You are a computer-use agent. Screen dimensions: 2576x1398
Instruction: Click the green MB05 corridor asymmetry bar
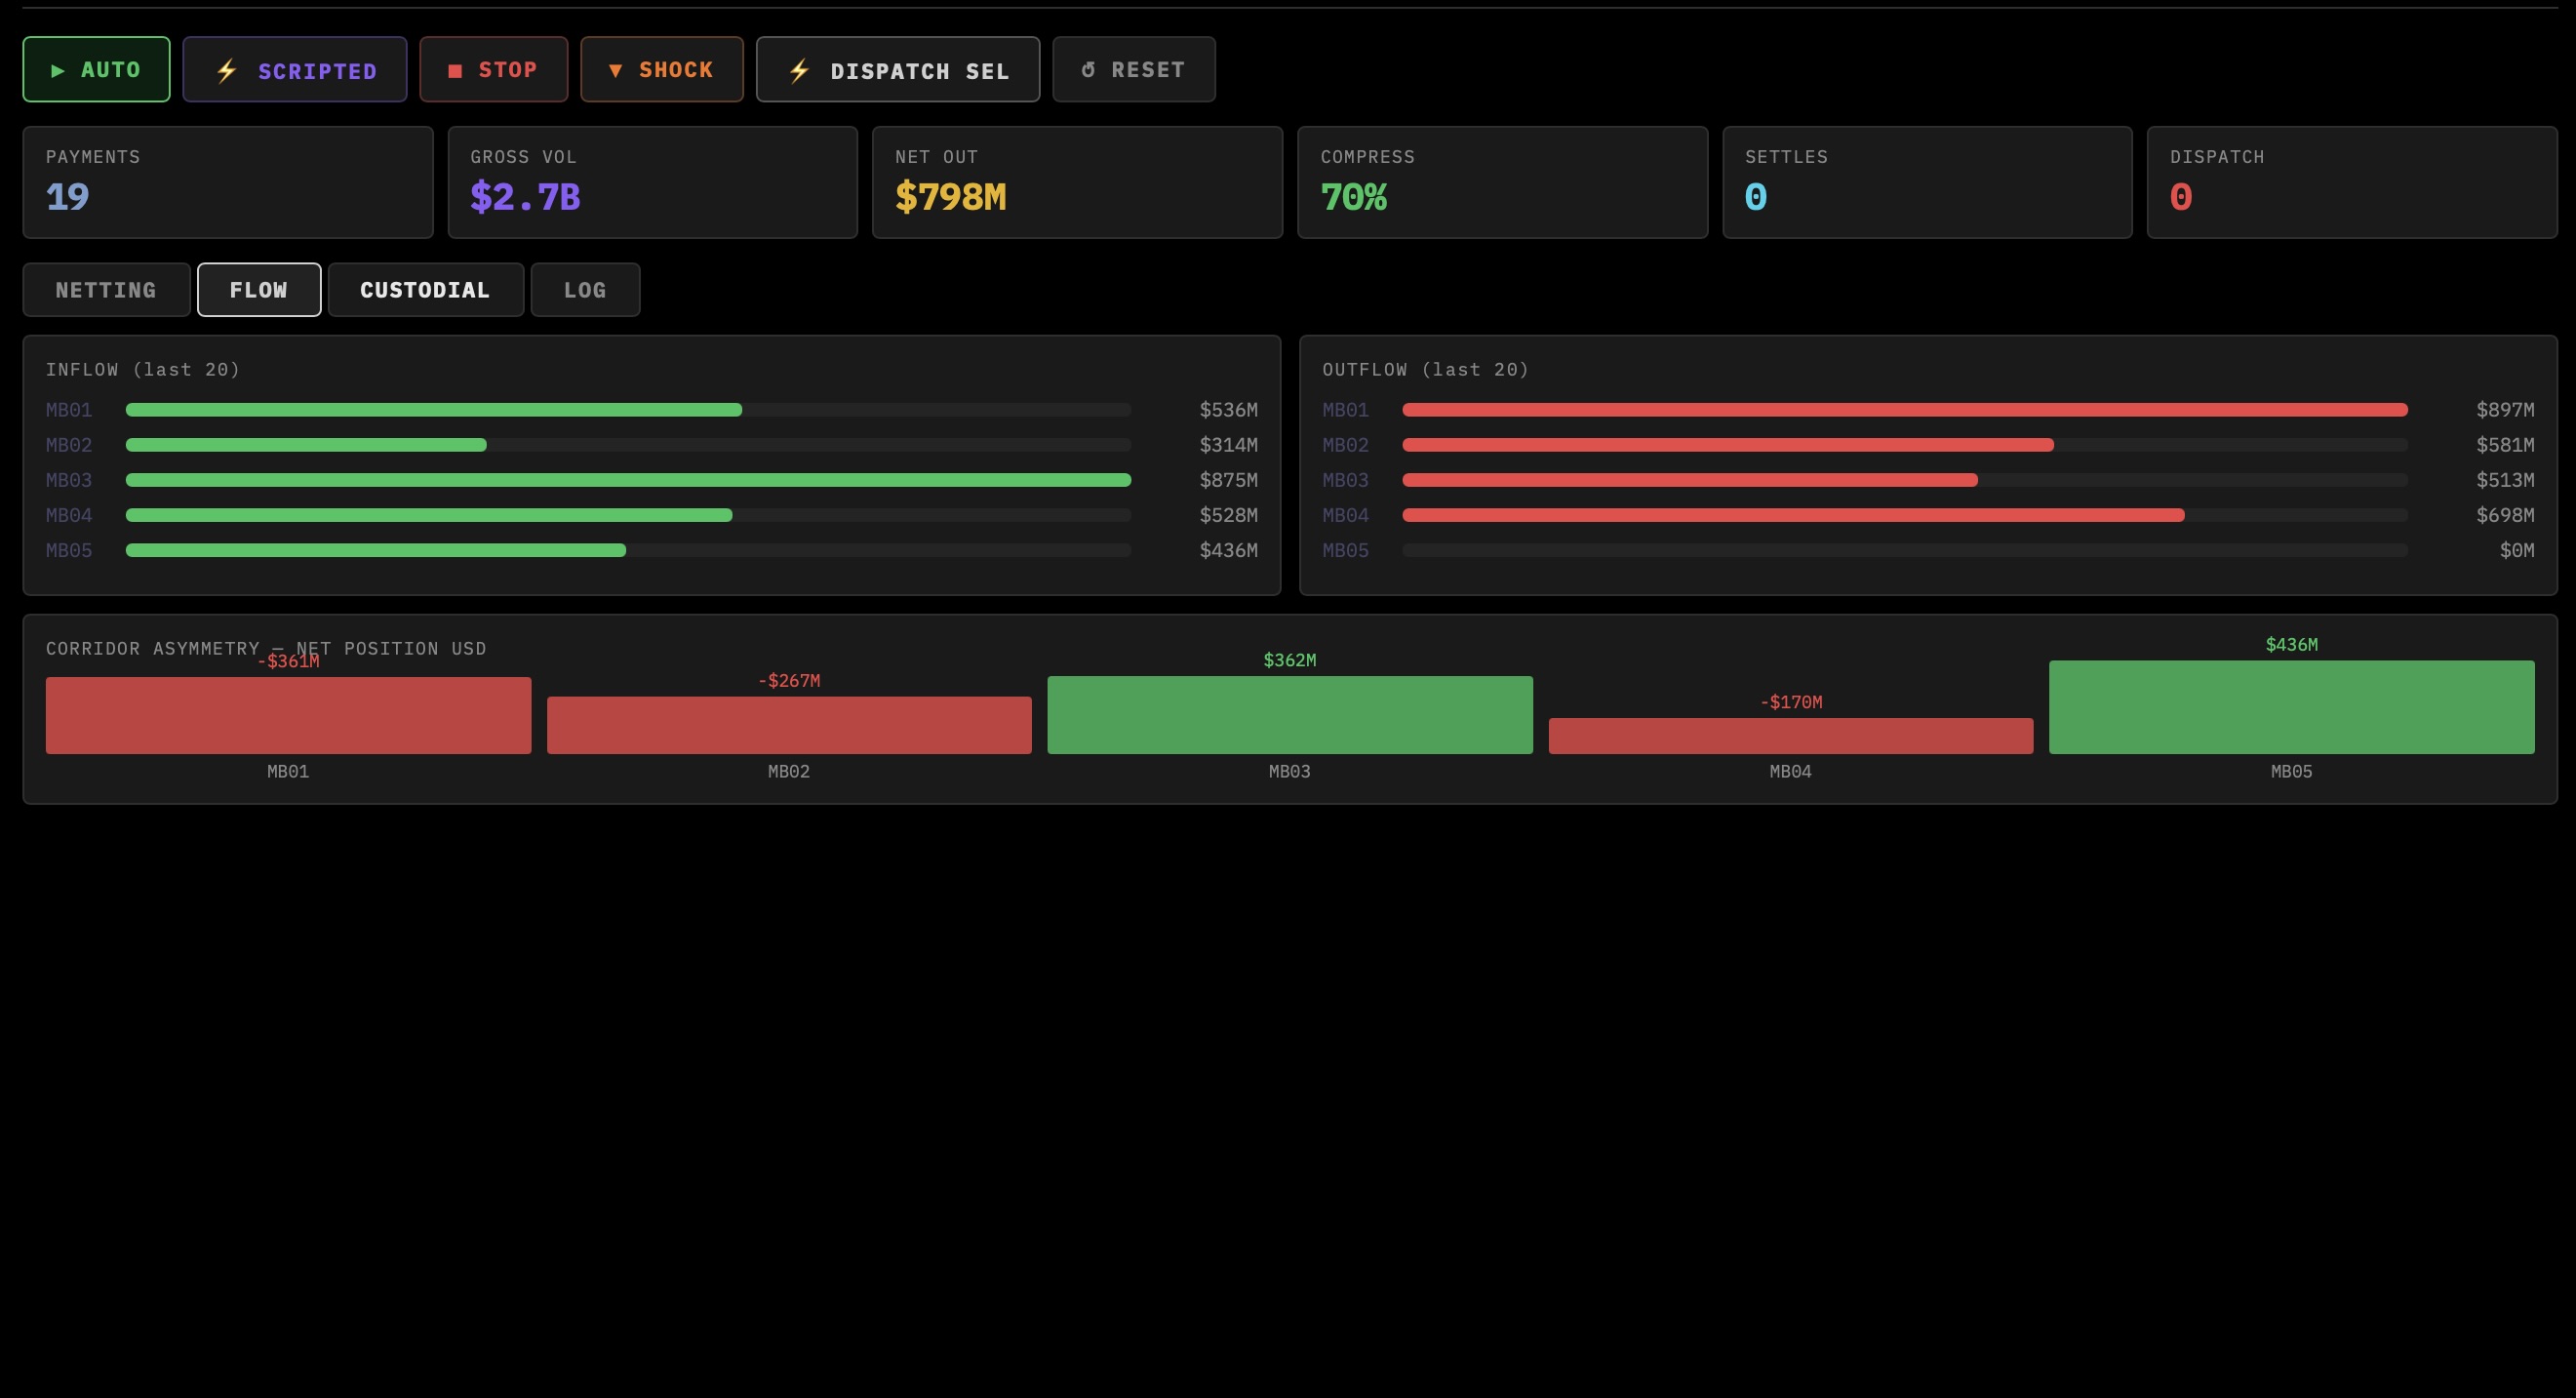click(2291, 707)
